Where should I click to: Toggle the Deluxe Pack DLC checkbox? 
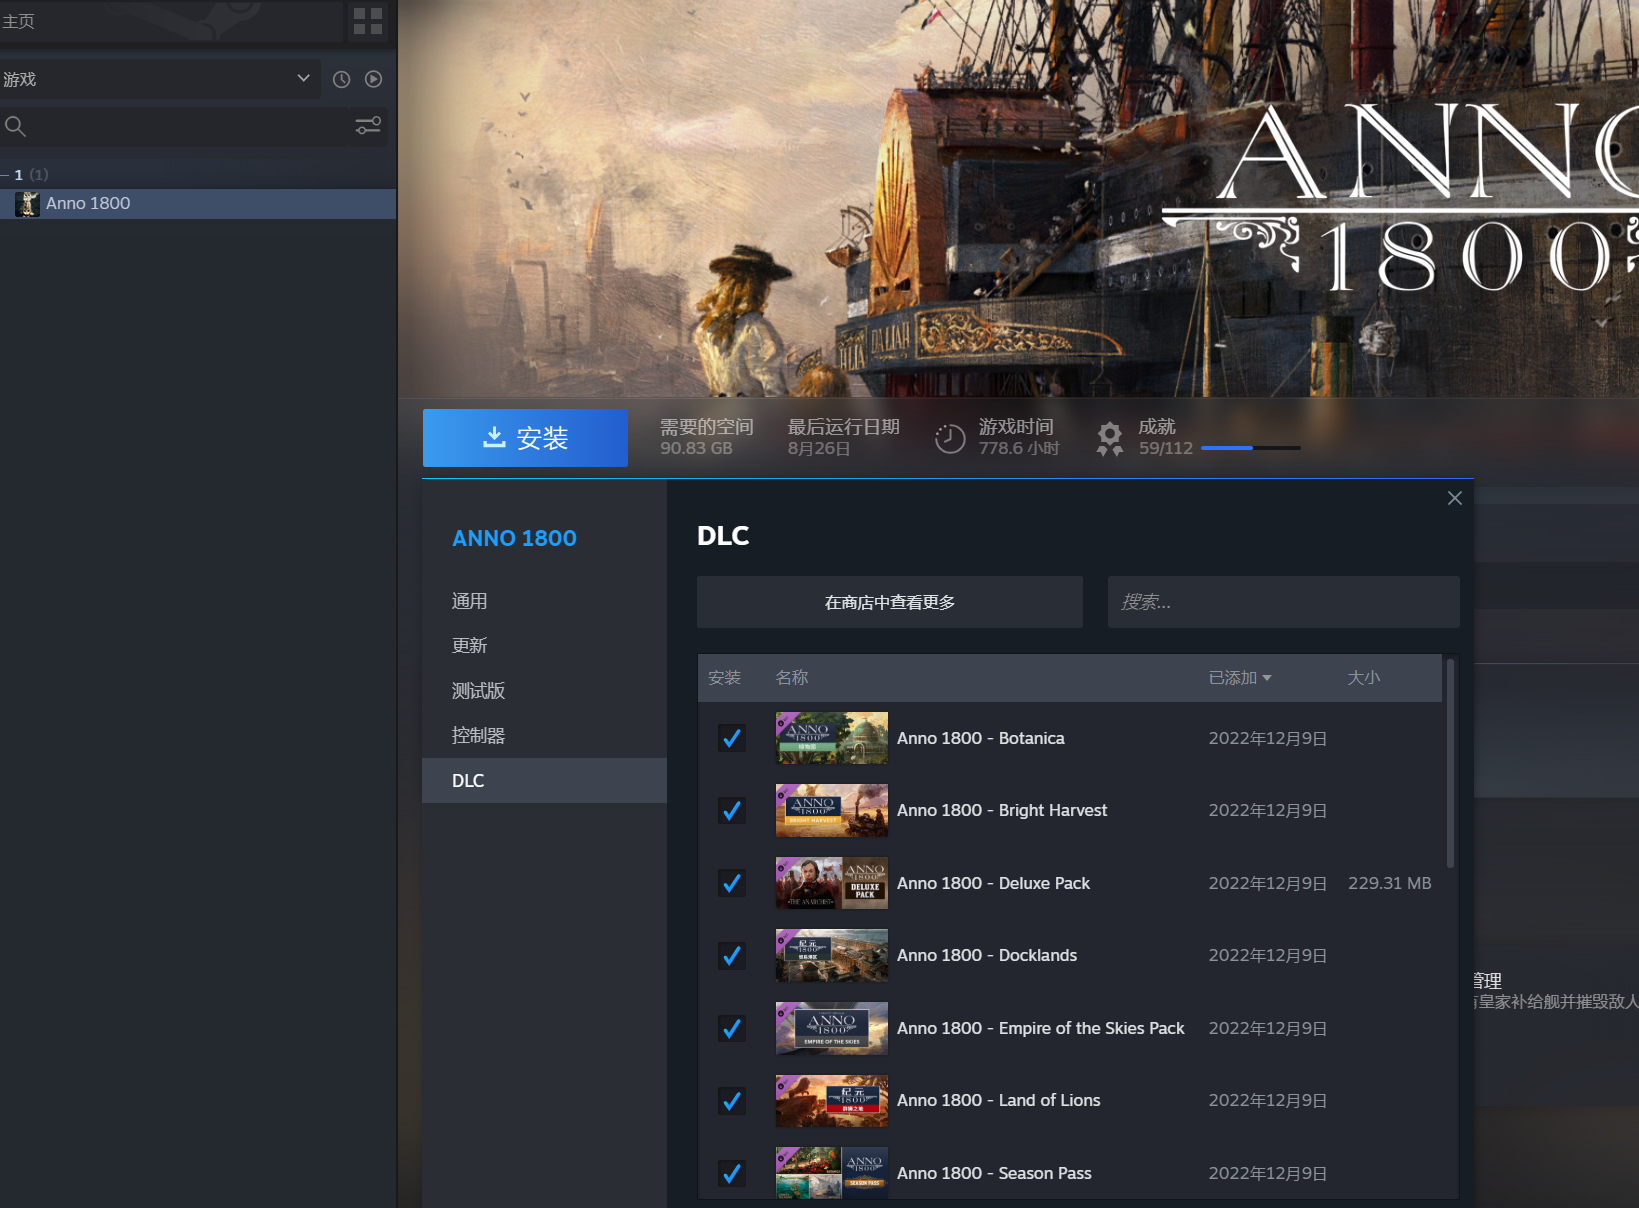coord(732,883)
